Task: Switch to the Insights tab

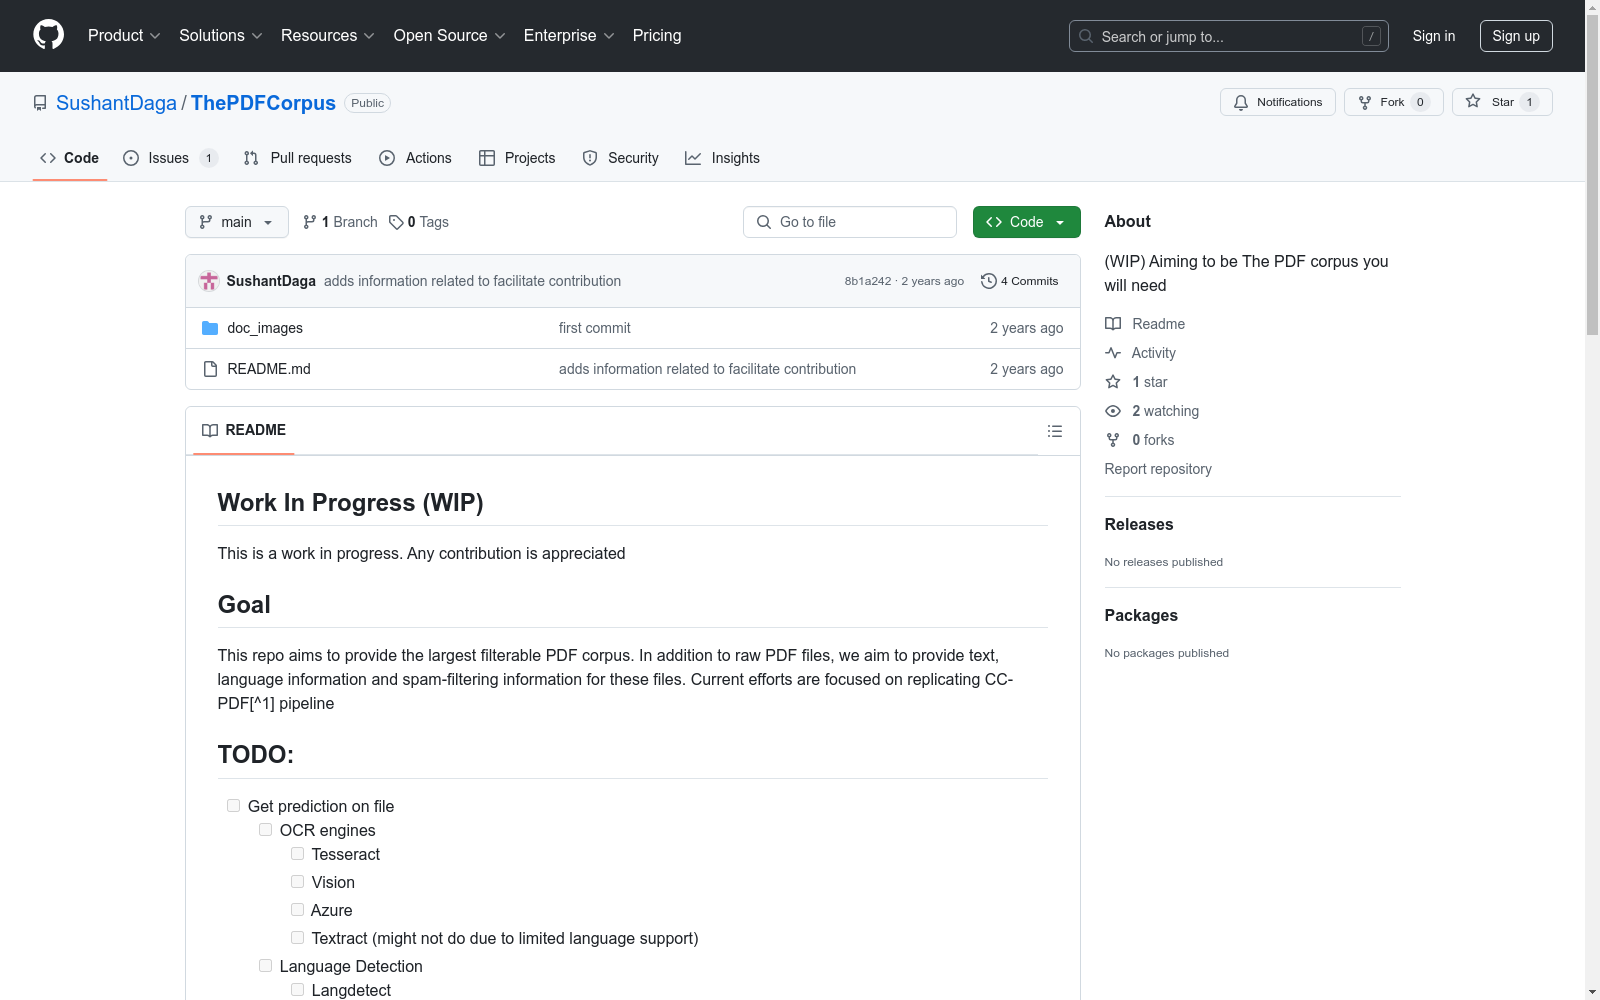Action: pos(722,158)
